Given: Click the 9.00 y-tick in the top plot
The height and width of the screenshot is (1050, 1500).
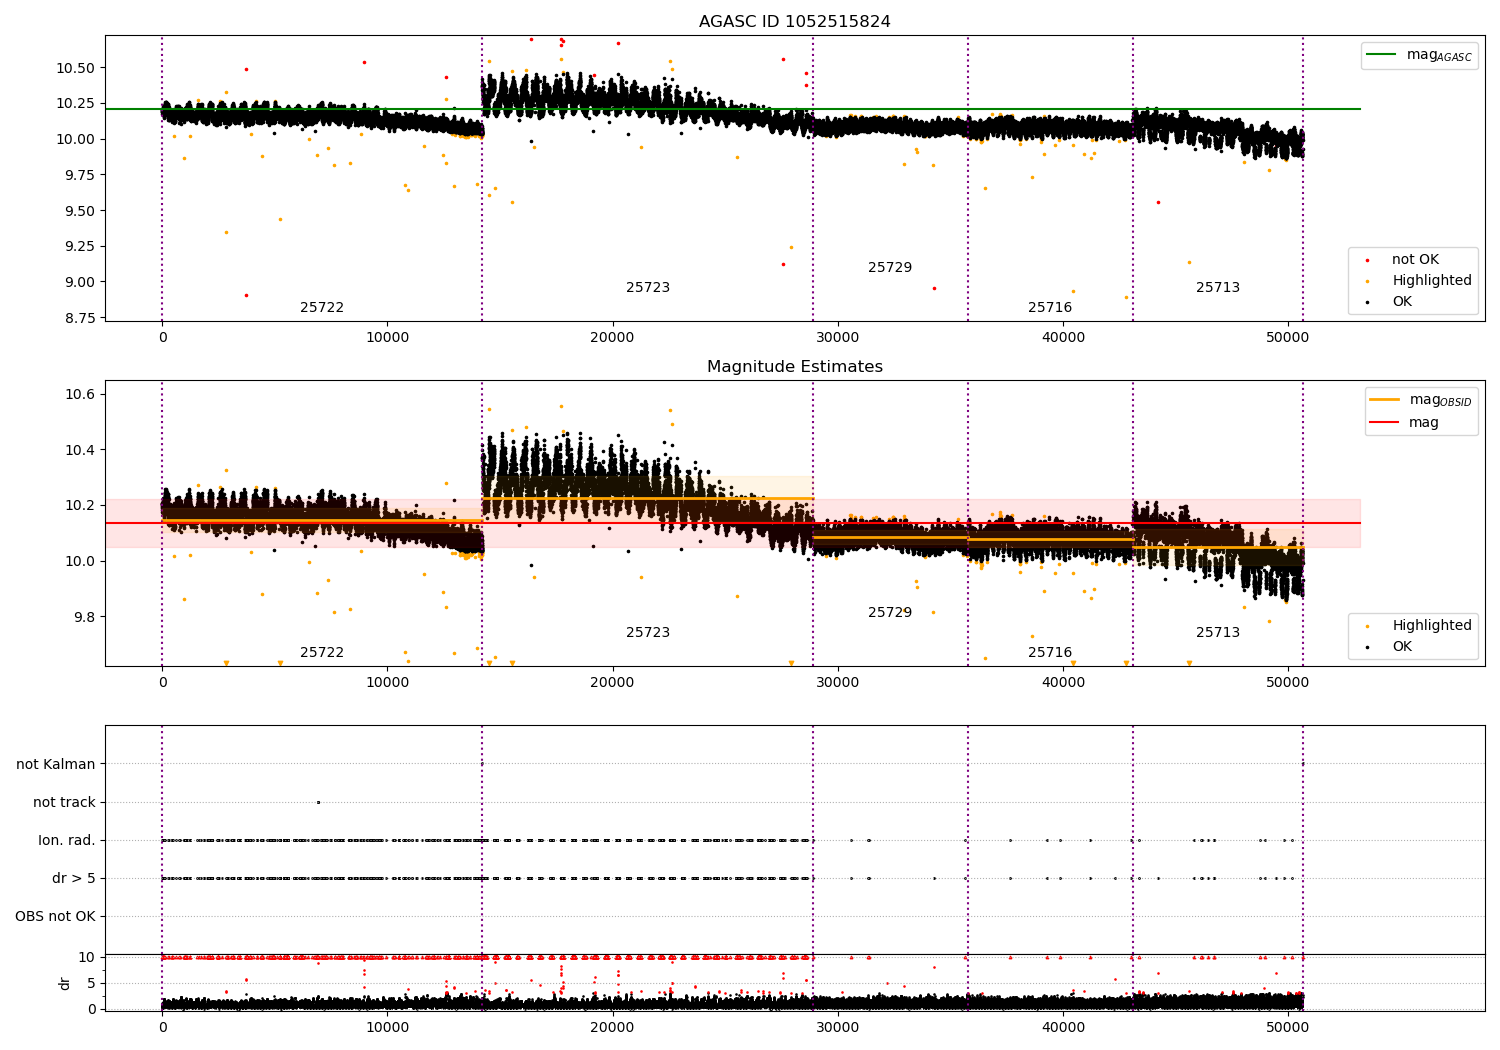Looking at the screenshot, I should pos(80,282).
